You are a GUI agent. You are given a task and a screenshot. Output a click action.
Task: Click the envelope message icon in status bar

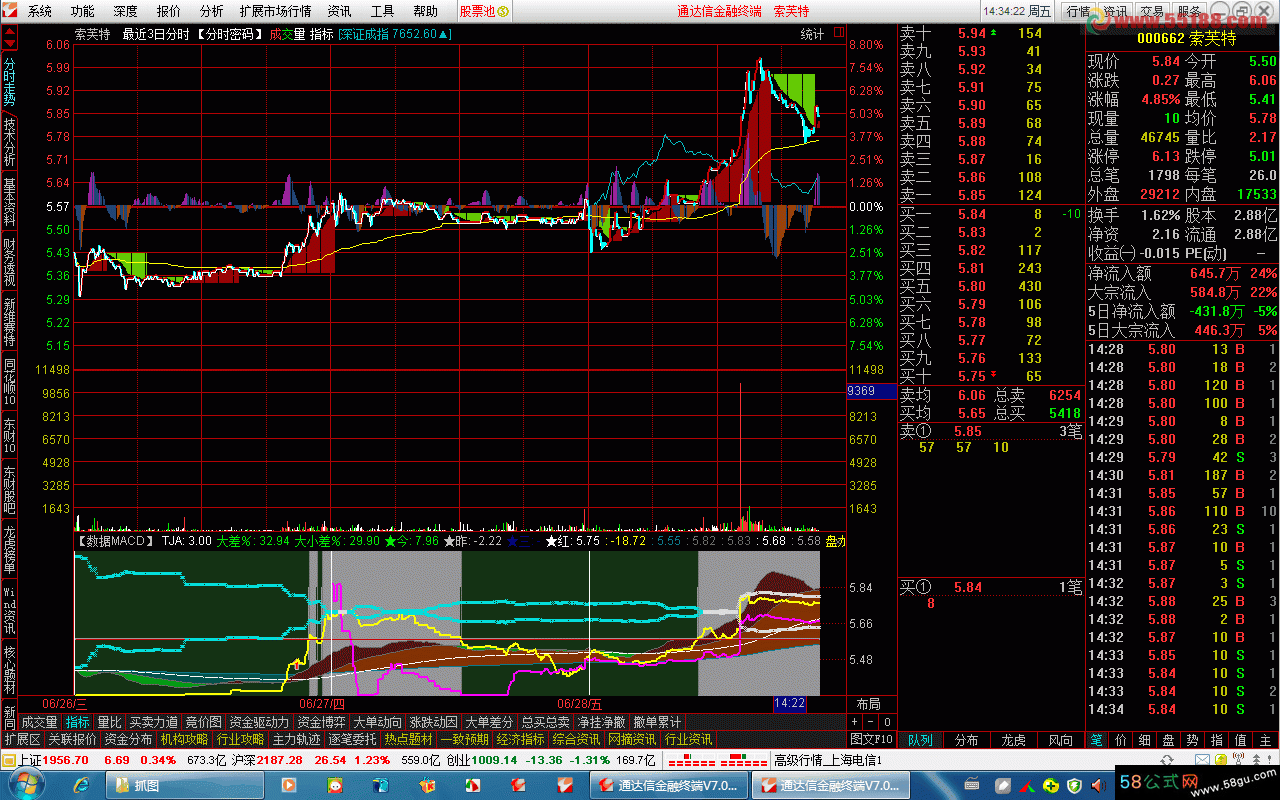[x=1203, y=760]
